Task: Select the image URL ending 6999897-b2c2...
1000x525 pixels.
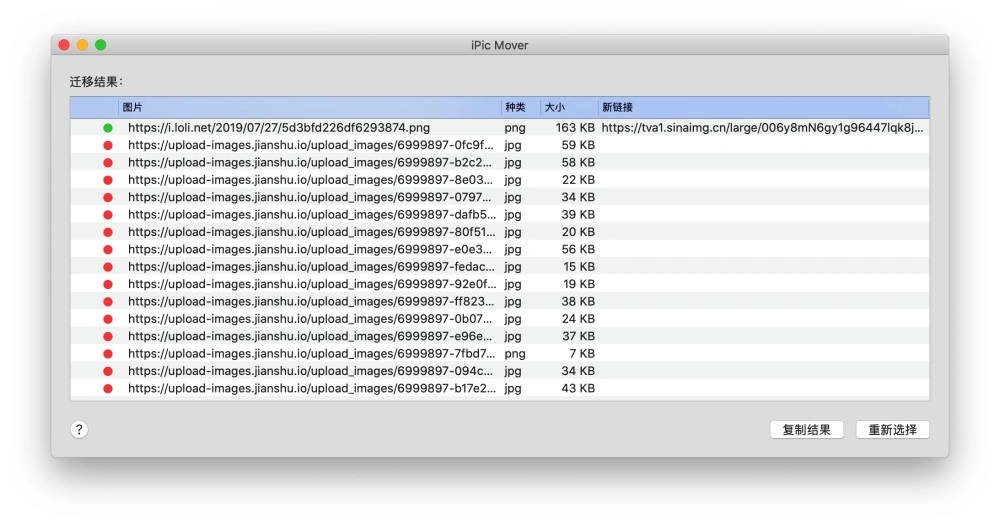Action: coord(310,162)
